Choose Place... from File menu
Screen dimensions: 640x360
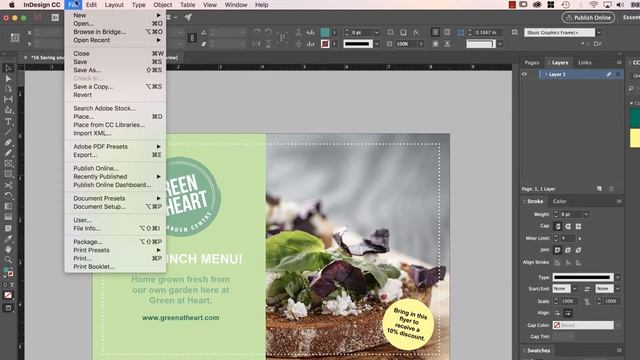click(x=84, y=117)
